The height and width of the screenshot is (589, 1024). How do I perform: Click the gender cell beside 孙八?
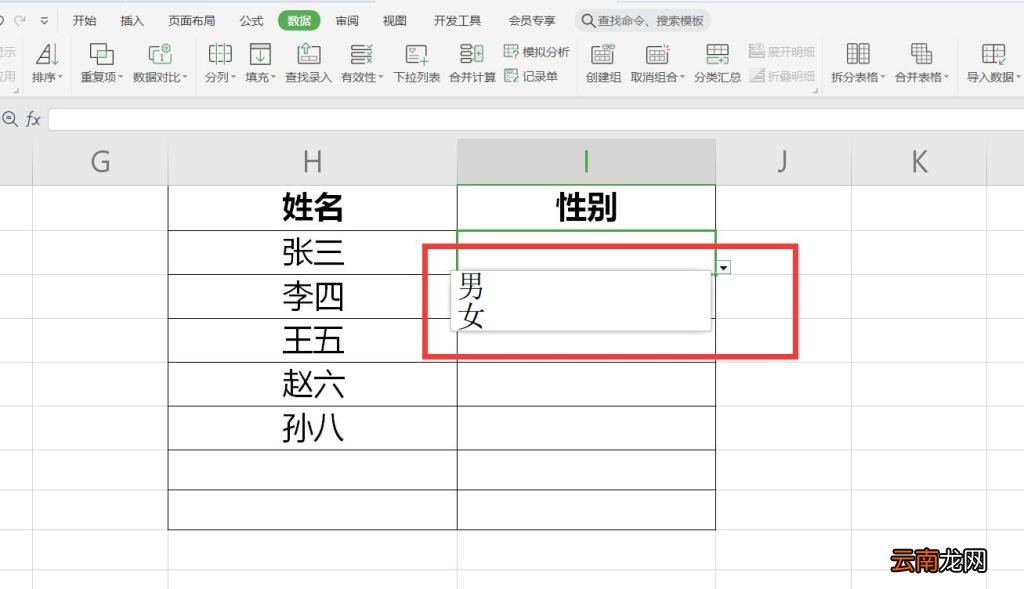tap(586, 428)
